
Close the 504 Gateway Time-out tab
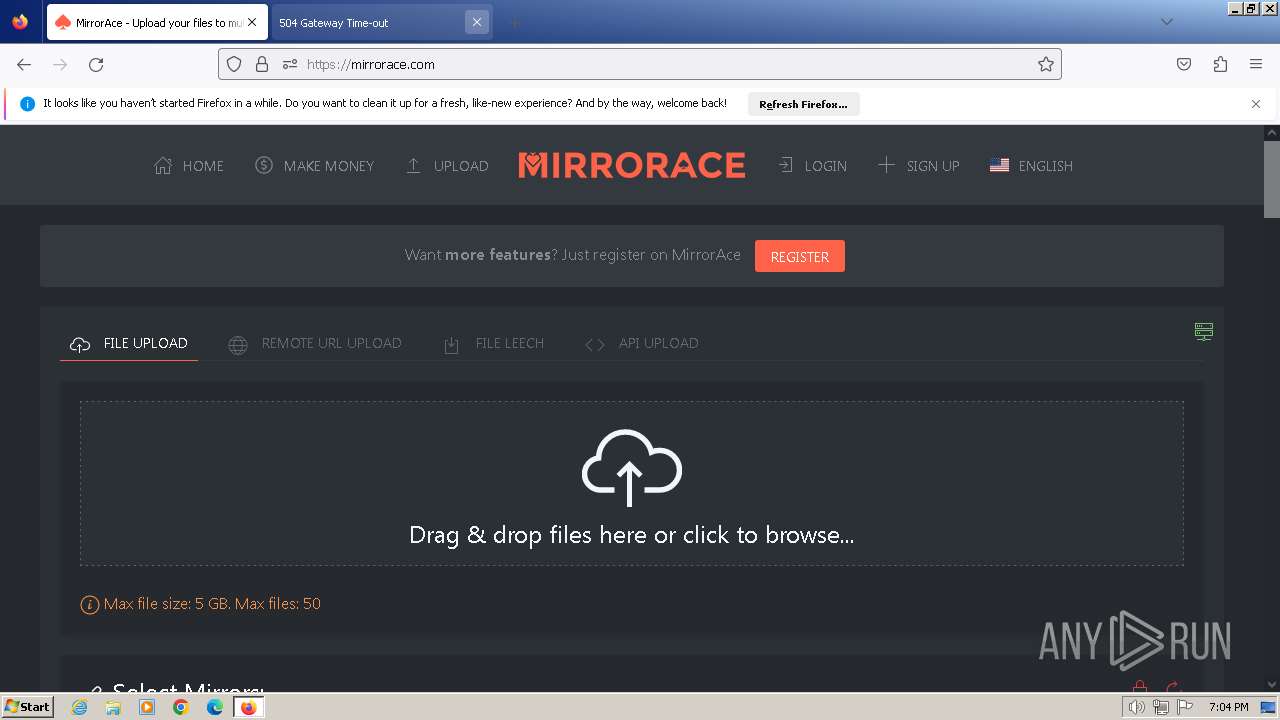pyautogui.click(x=477, y=22)
